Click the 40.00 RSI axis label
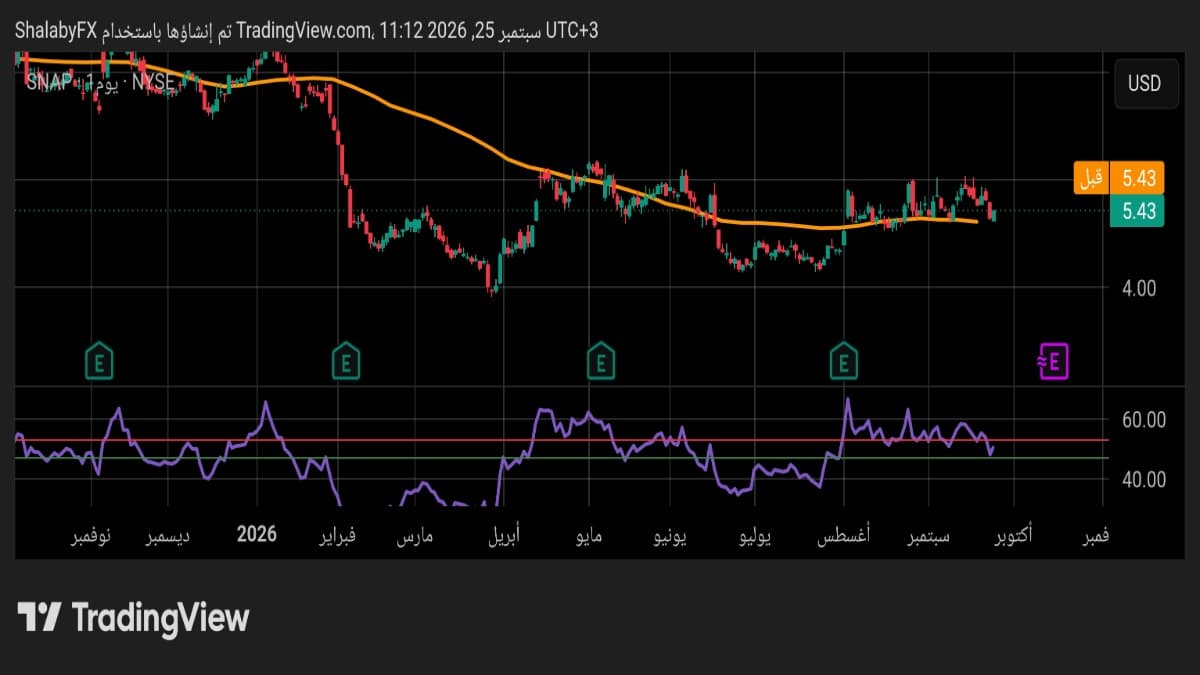Viewport: 1200px width, 675px height. click(1143, 479)
